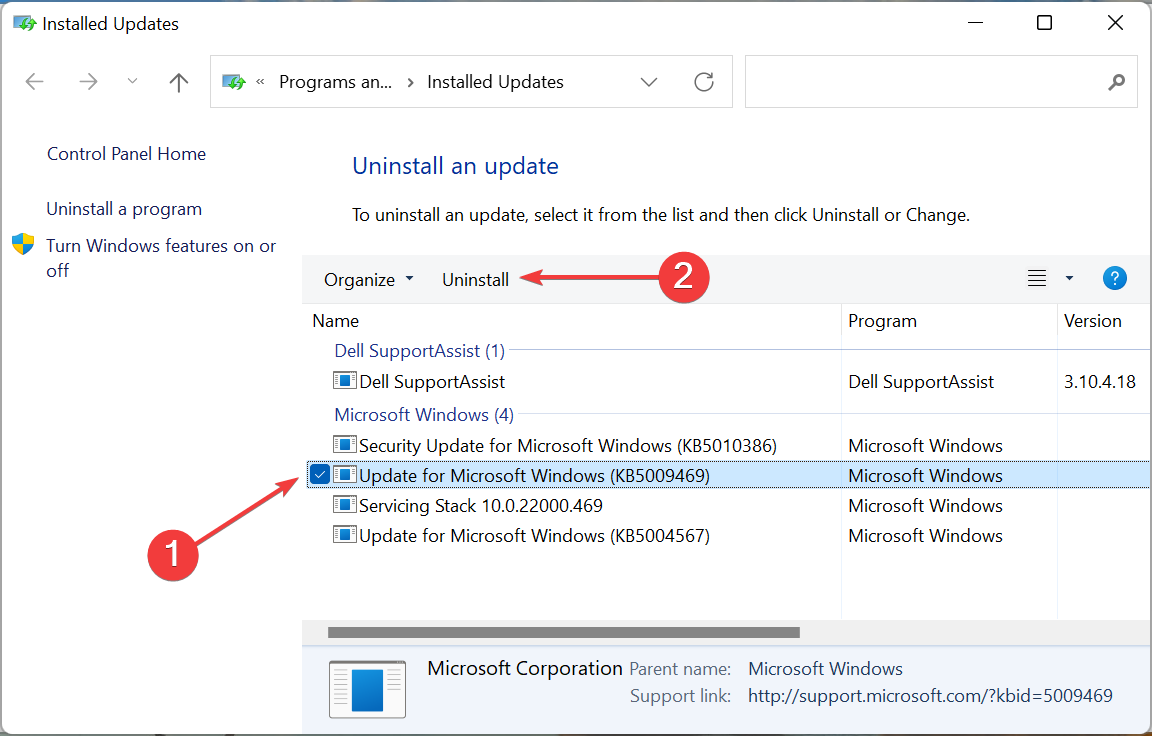Viewport: 1152px width, 736px height.
Task: Select the Dell SupportAssist update entry
Action: [432, 382]
